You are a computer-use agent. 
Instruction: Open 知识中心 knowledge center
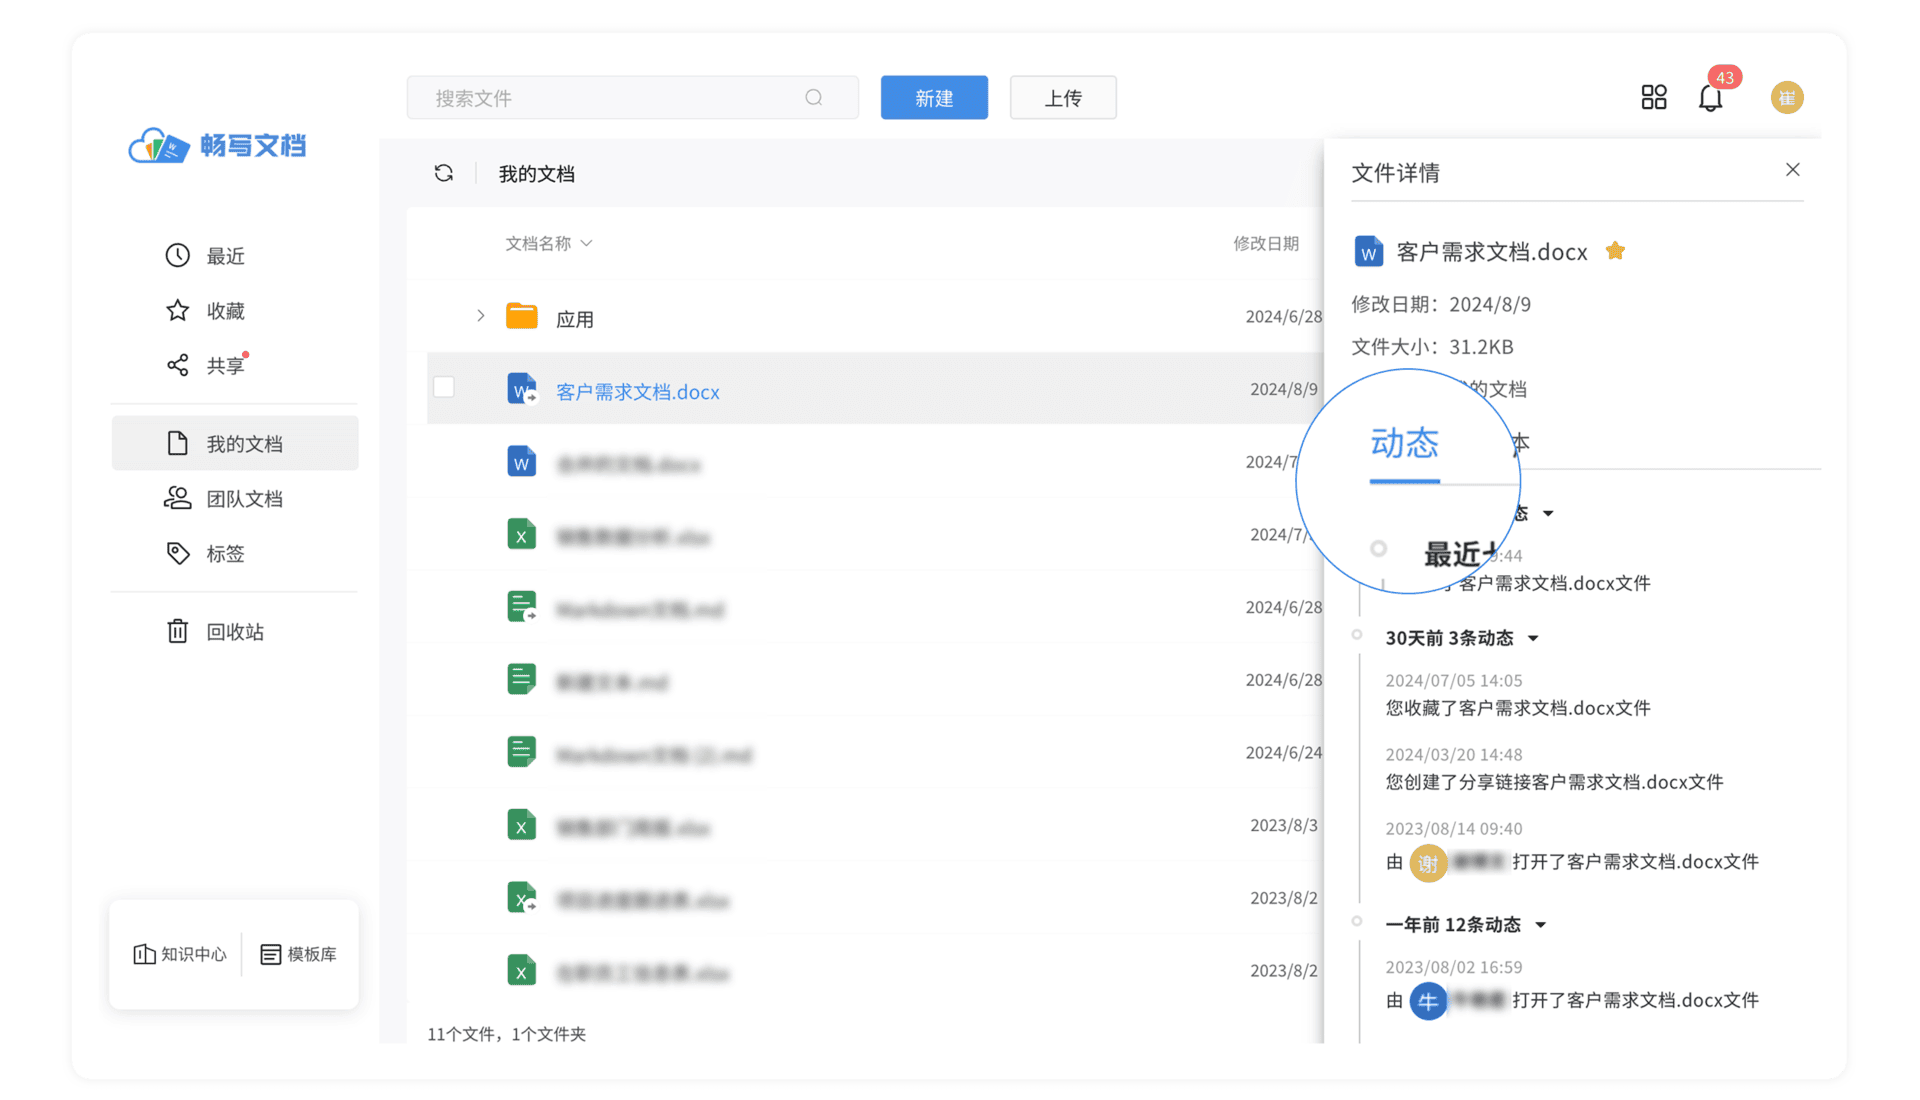coord(180,954)
